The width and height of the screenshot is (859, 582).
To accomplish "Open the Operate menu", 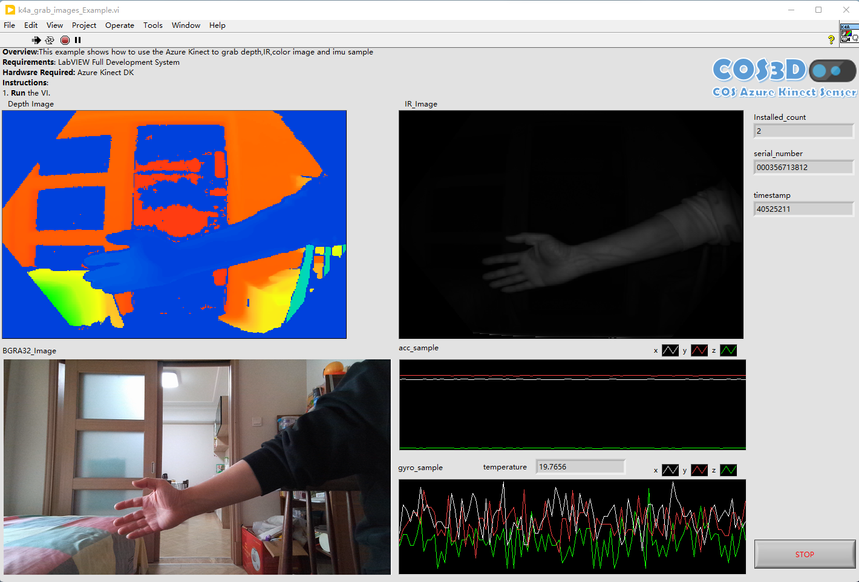I will [x=119, y=25].
